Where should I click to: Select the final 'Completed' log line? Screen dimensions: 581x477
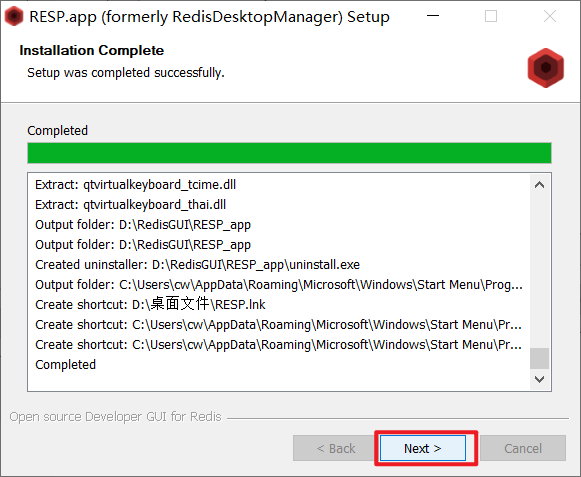point(66,365)
